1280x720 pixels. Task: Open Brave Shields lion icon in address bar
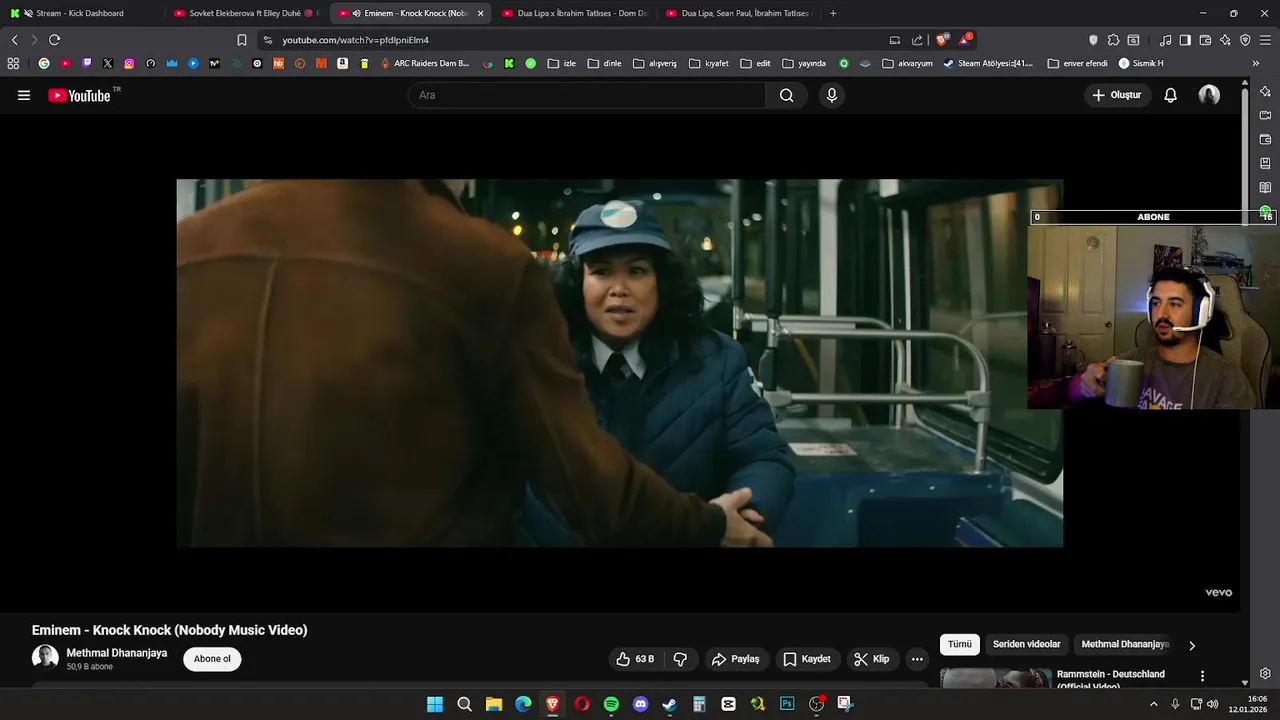pyautogui.click(x=942, y=40)
